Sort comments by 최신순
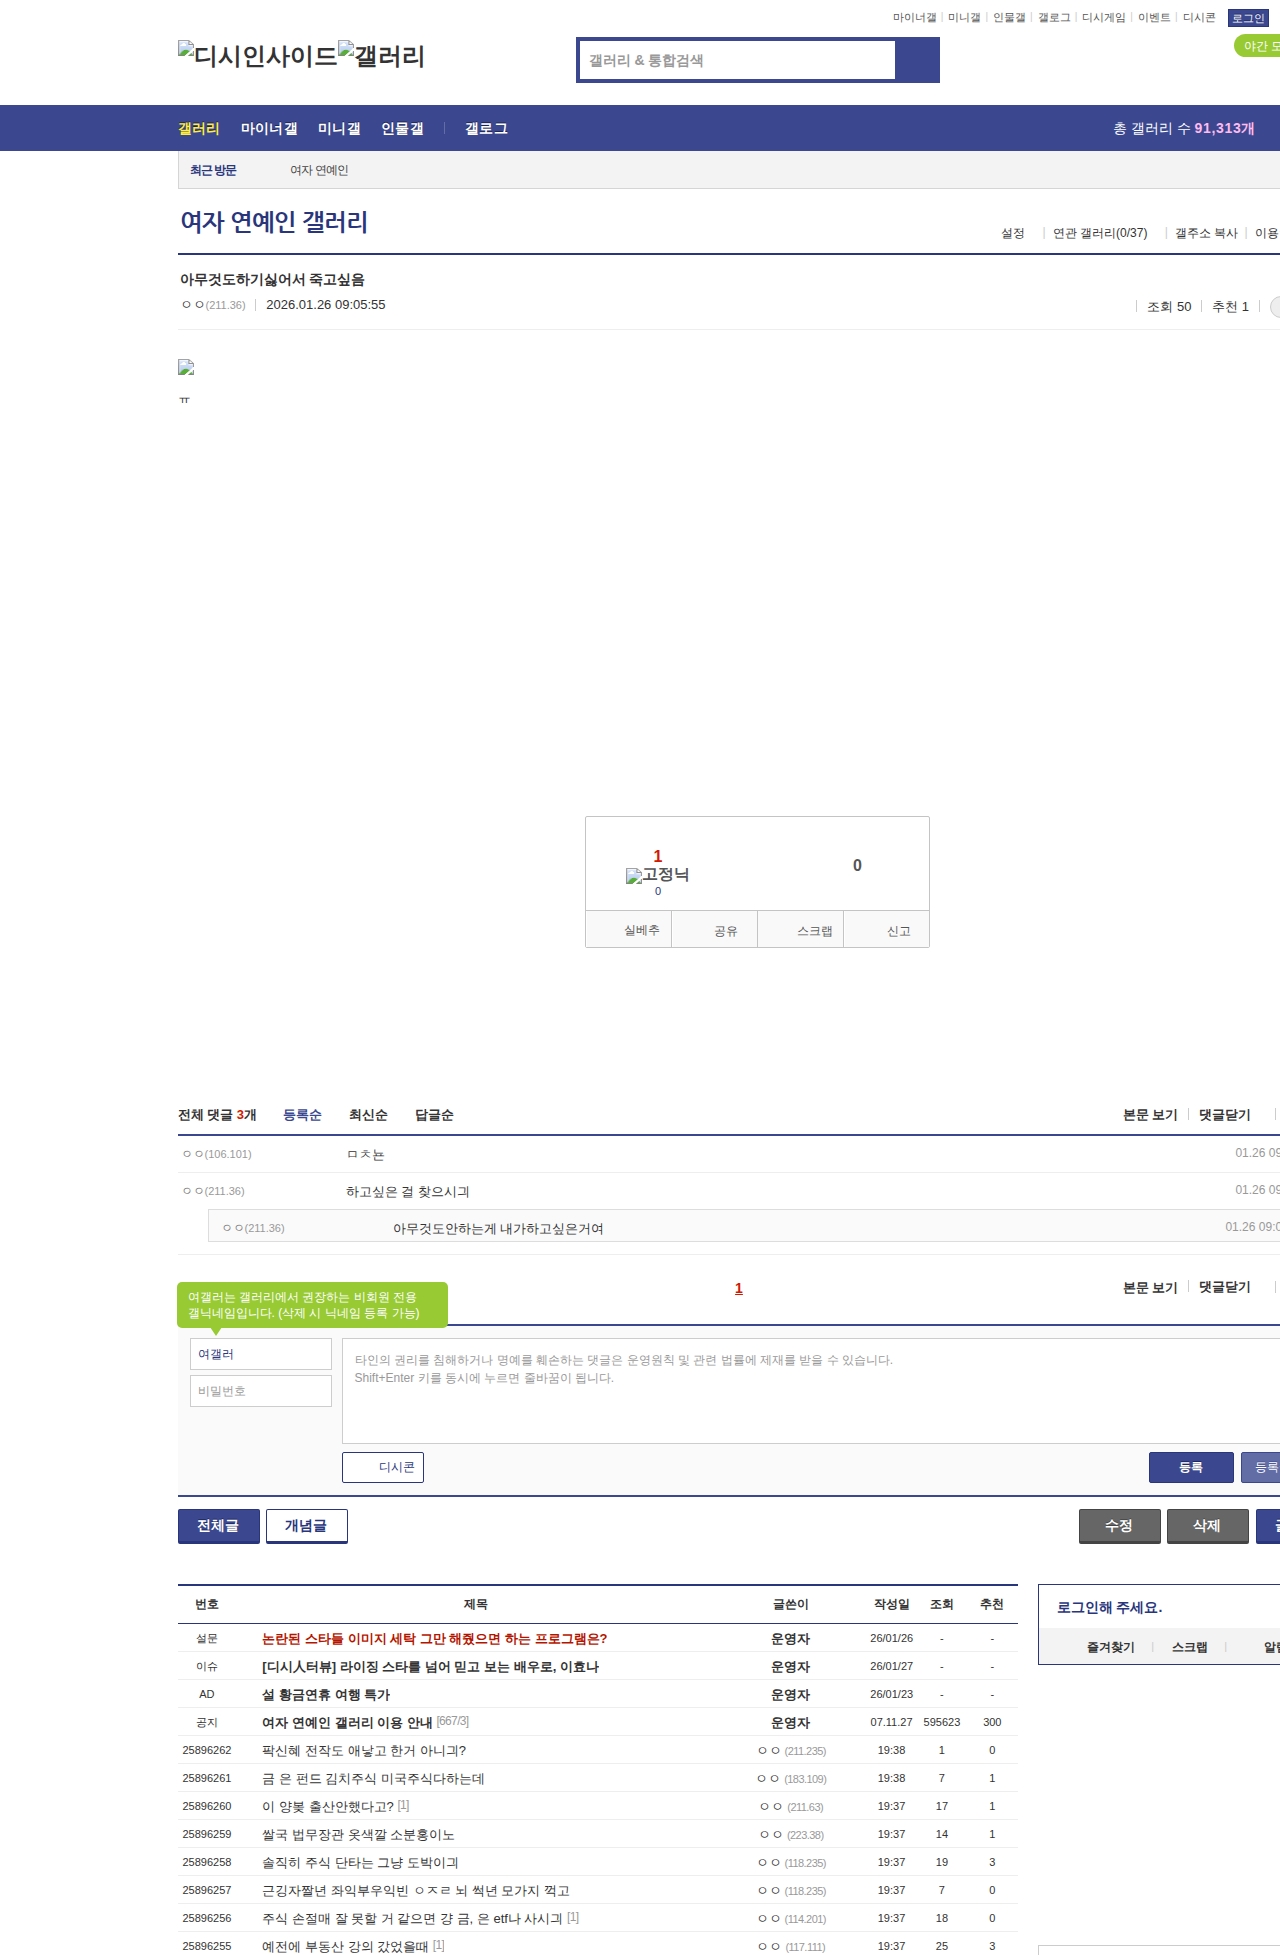 [368, 1115]
